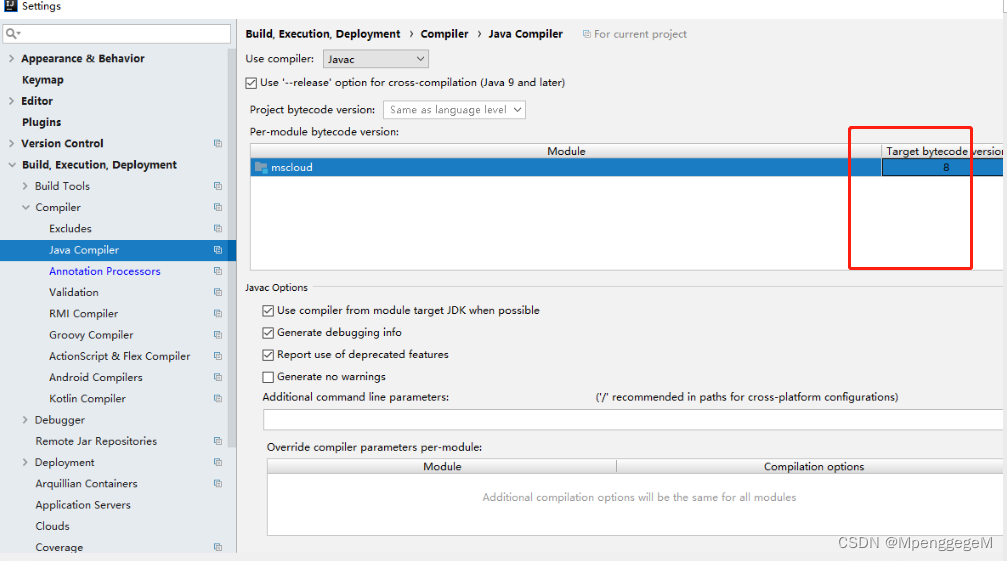Collapse Build, Execution, Deployment node

(12, 165)
